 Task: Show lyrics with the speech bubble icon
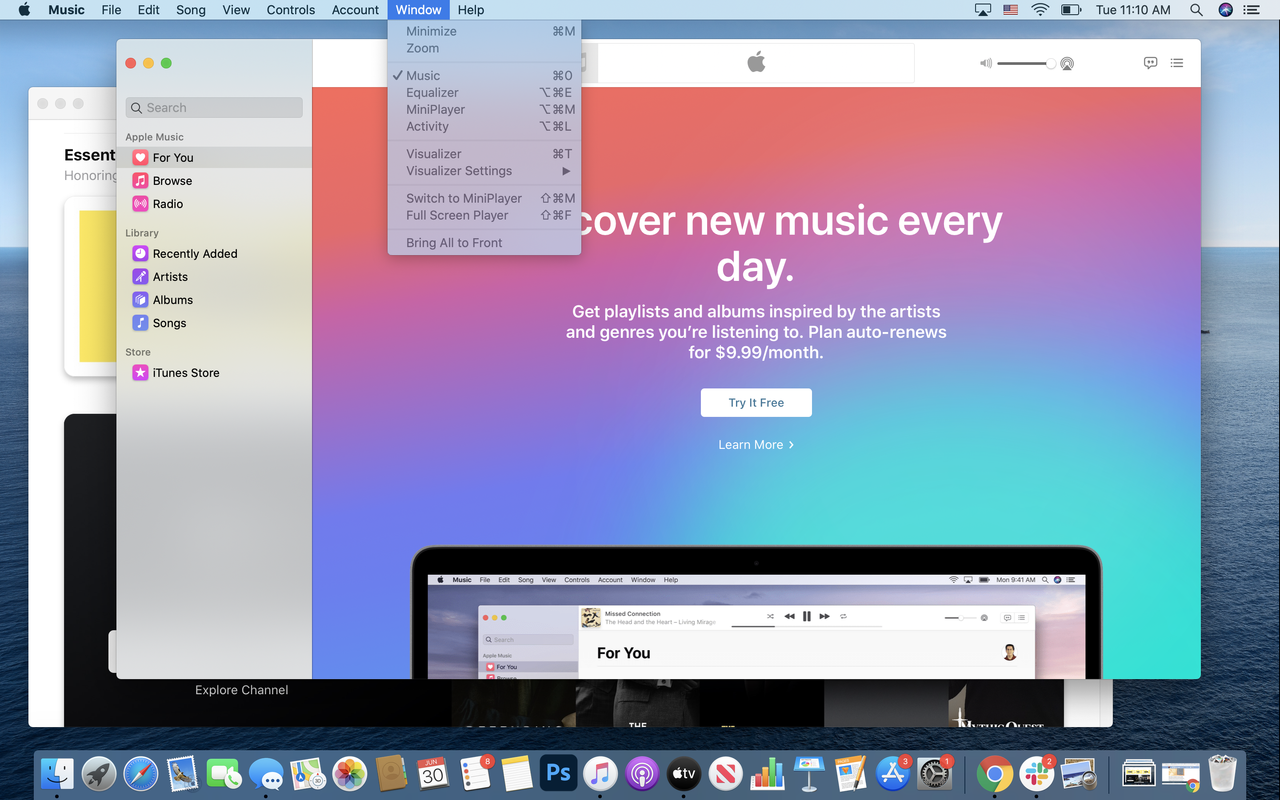tap(1150, 63)
